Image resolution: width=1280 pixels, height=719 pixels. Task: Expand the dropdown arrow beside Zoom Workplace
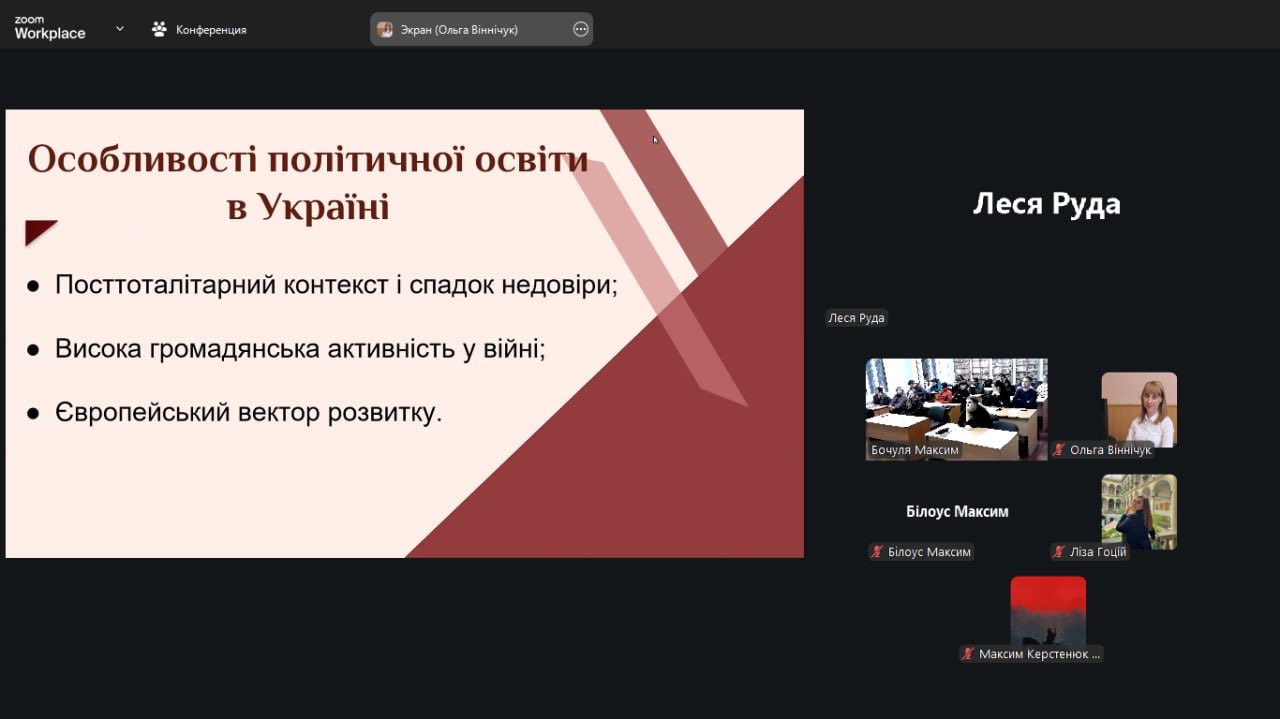[120, 29]
